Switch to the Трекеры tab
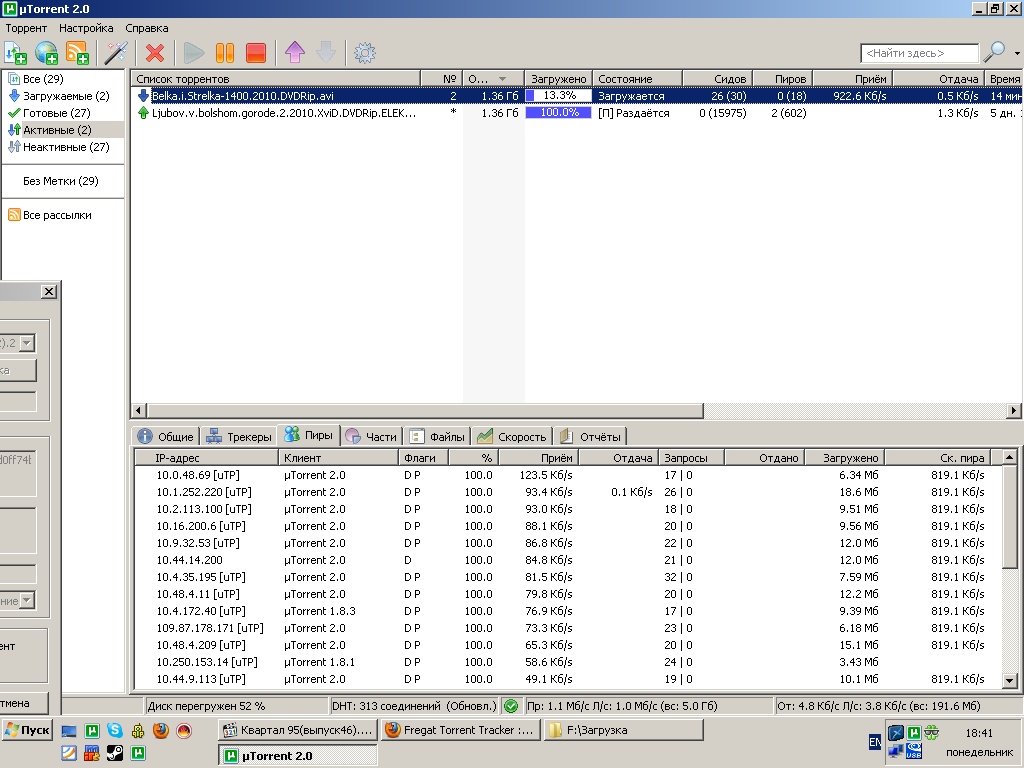Viewport: 1024px width, 768px height. pos(238,436)
